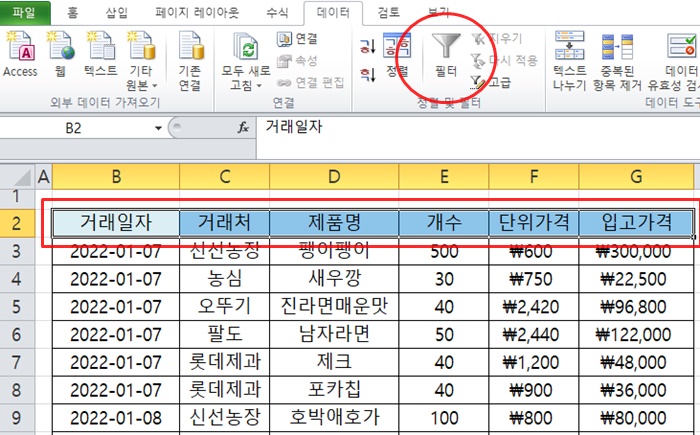Click the Name Box showing B2
The height and width of the screenshot is (435, 700).
[x=73, y=128]
